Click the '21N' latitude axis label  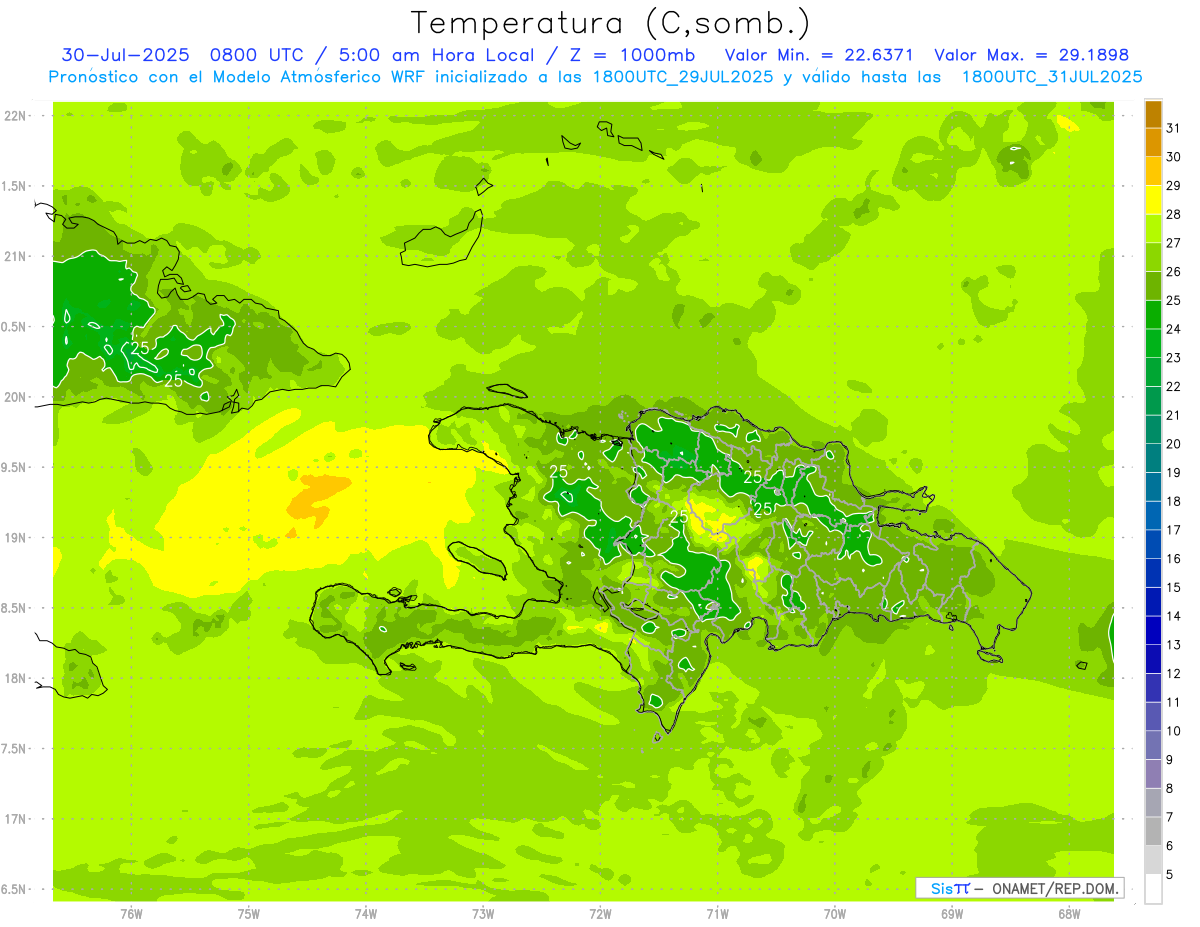(16, 257)
